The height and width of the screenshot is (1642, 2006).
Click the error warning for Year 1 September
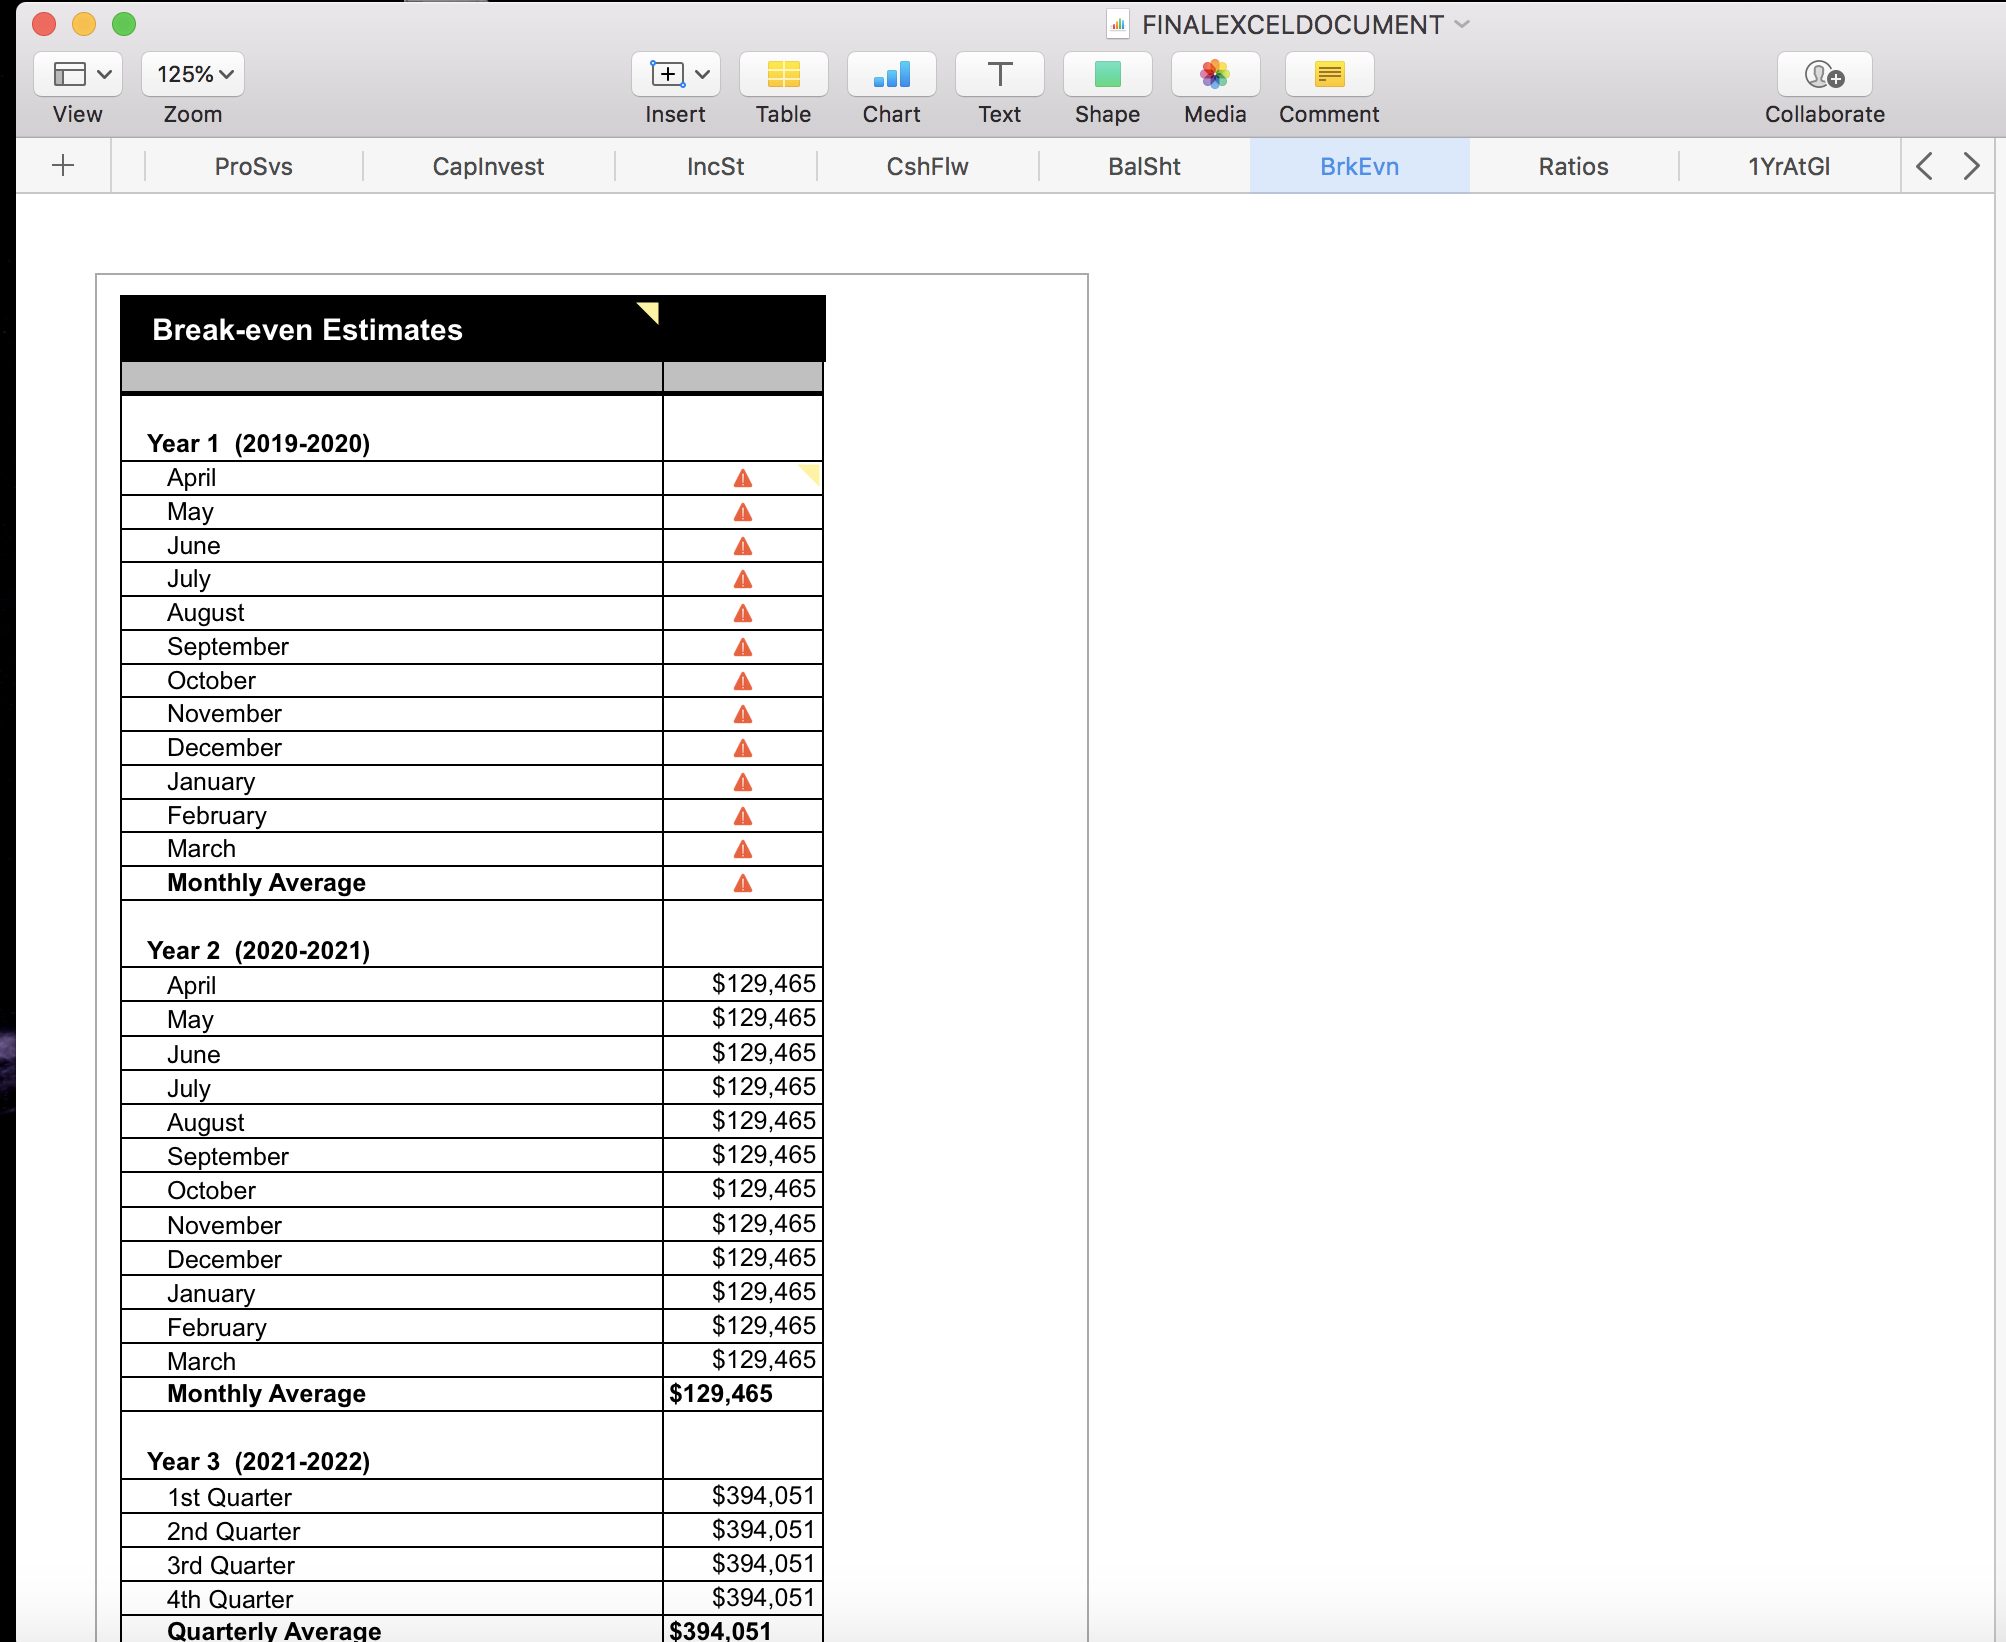[743, 647]
